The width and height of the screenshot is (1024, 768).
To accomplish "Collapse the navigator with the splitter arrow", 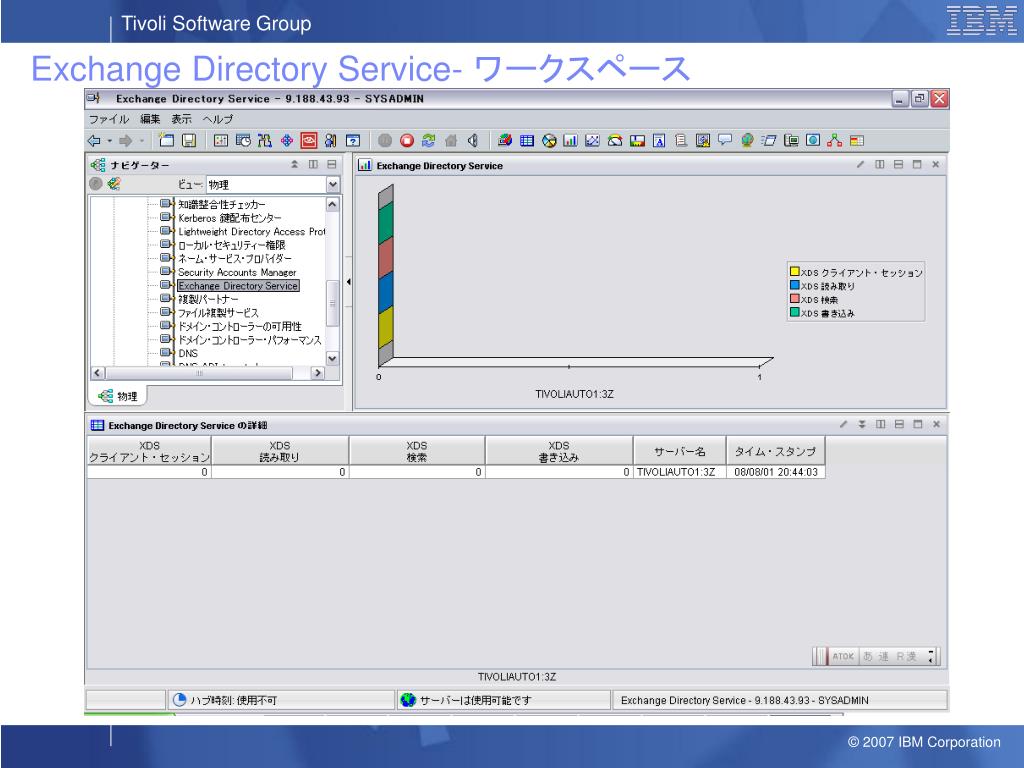I will click(x=348, y=282).
